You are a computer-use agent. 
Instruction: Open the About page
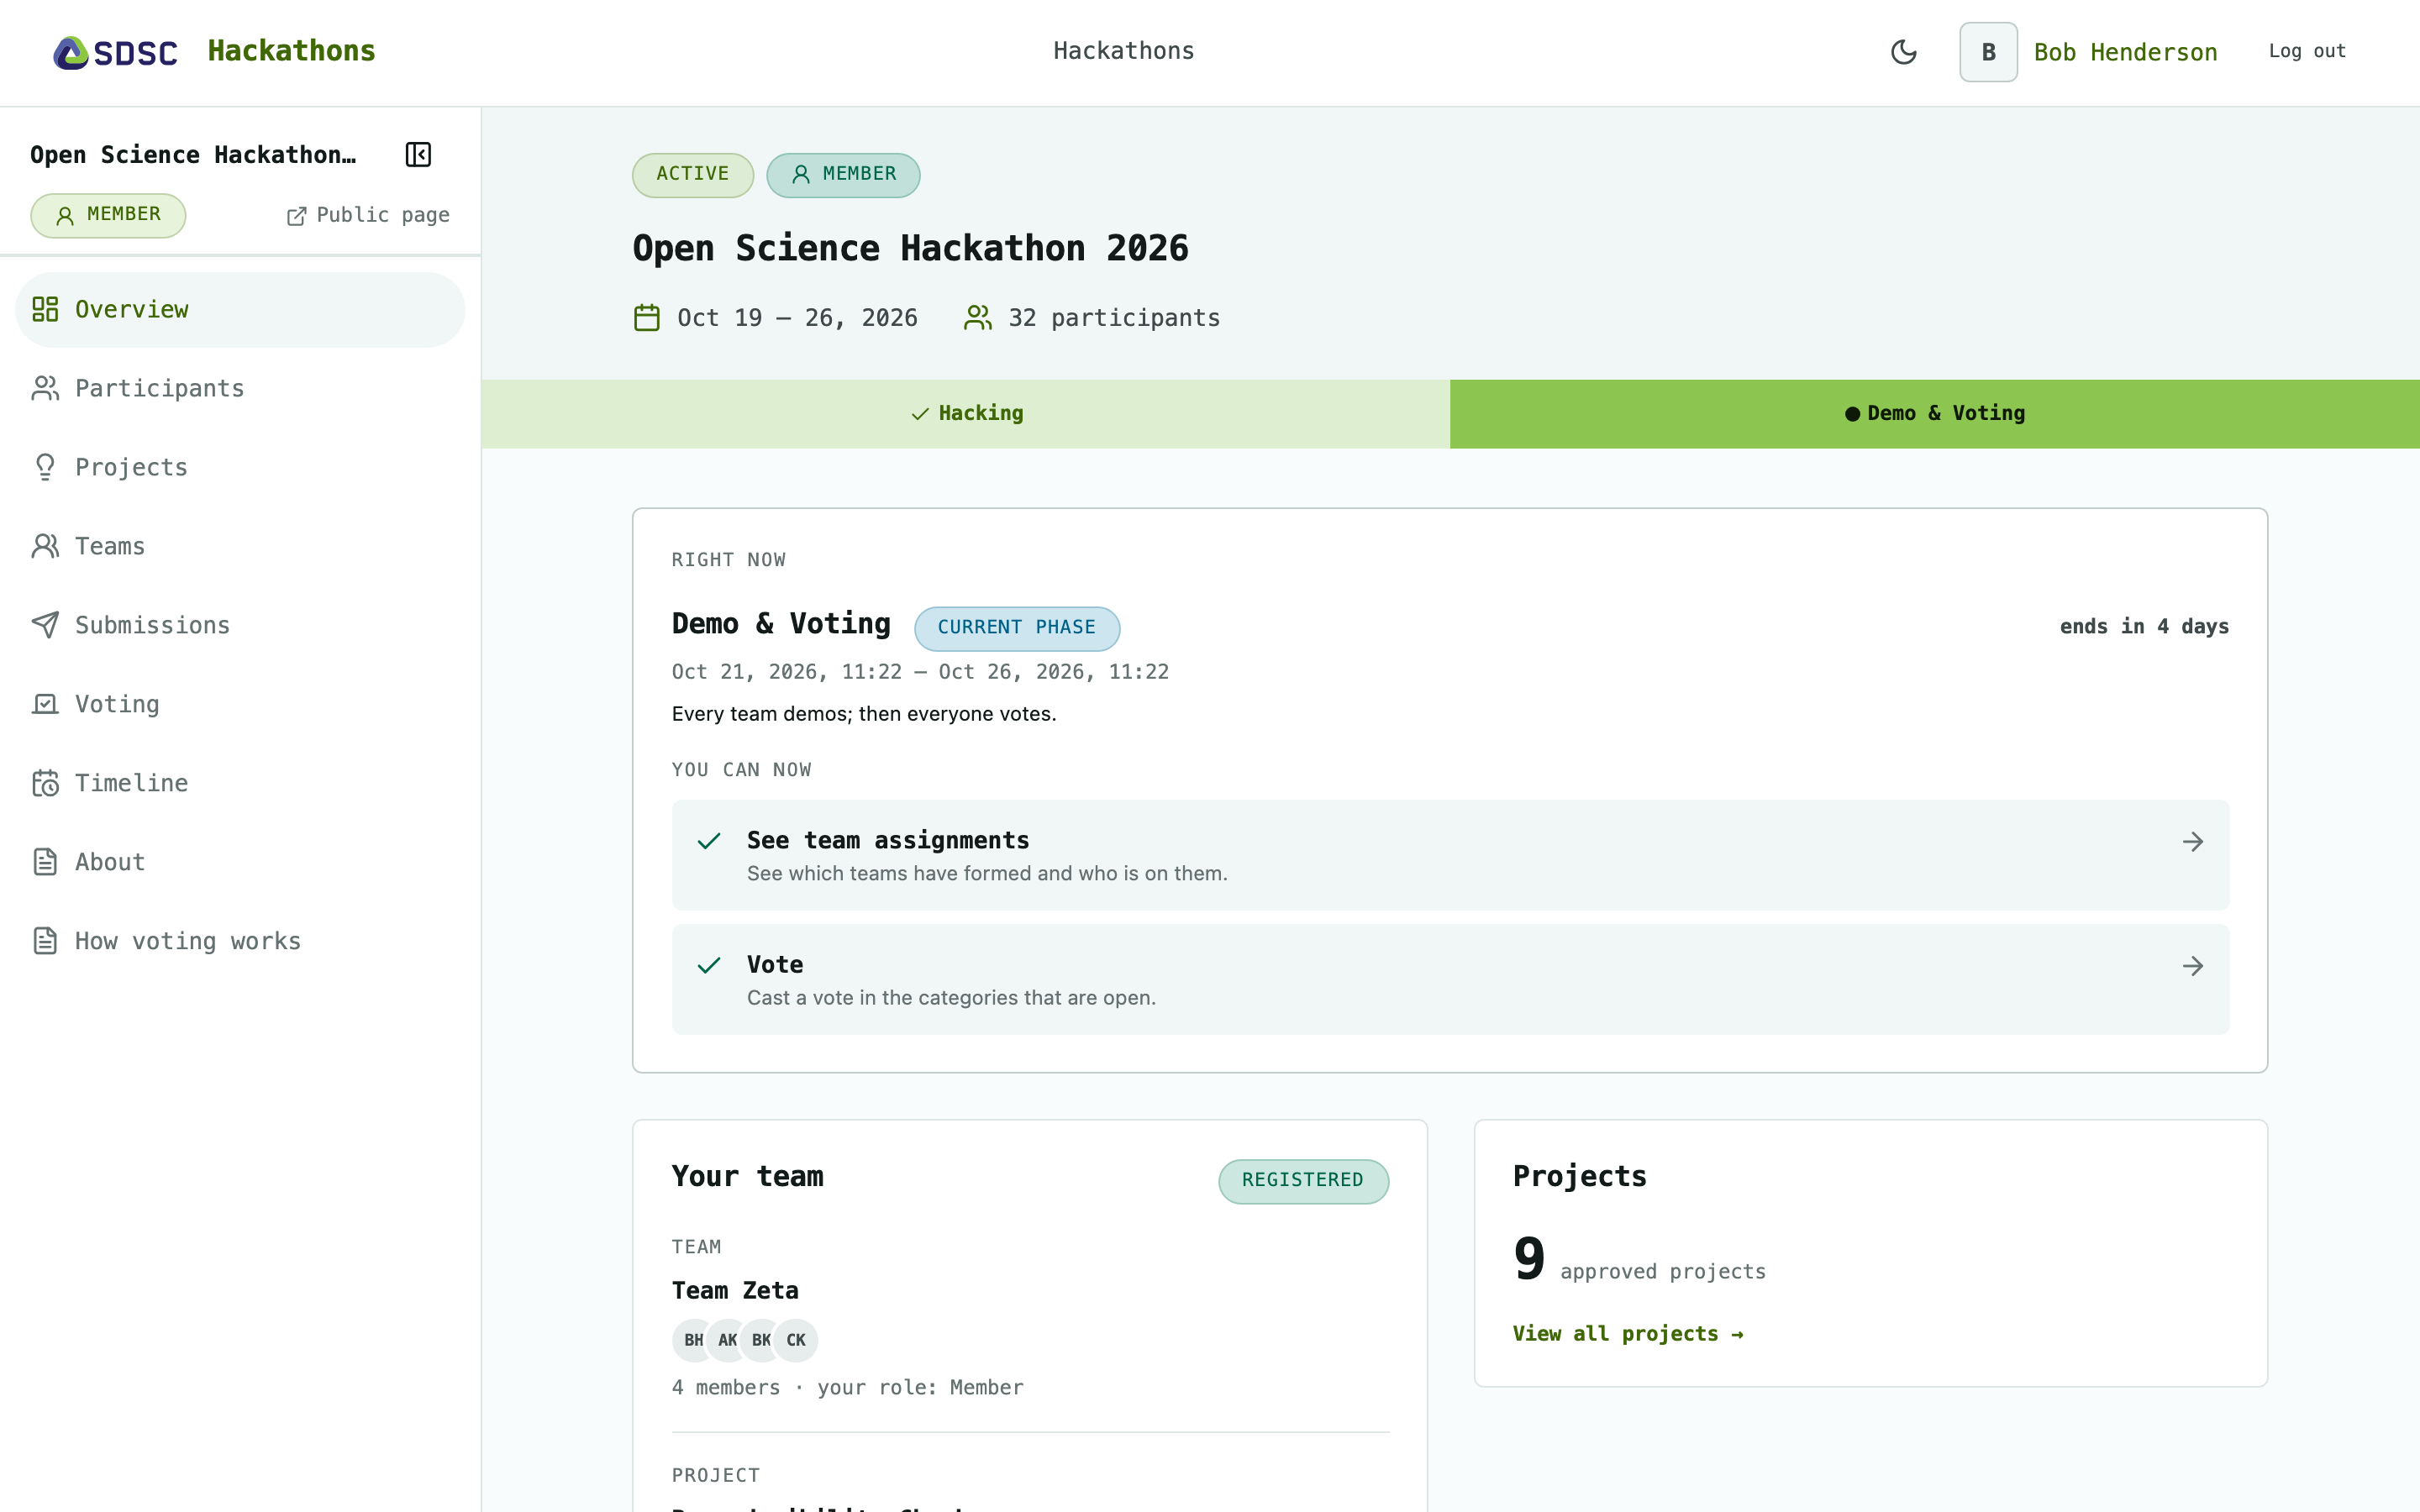240,863
